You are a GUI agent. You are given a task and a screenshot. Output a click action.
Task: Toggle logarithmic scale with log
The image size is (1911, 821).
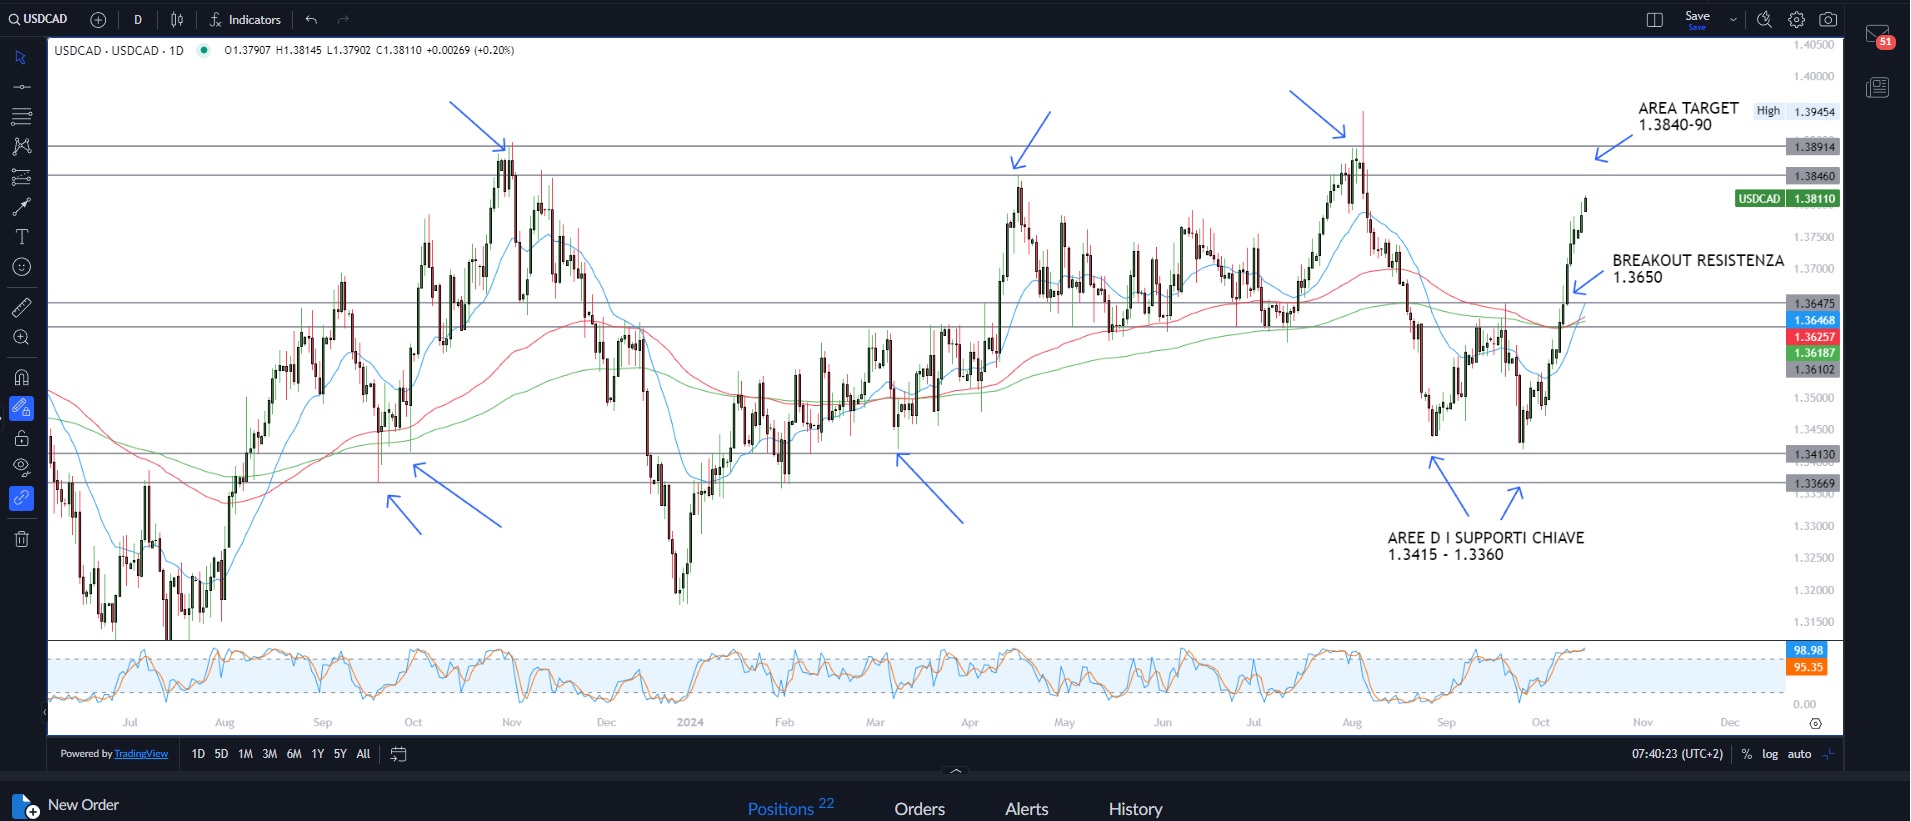pyautogui.click(x=1770, y=754)
